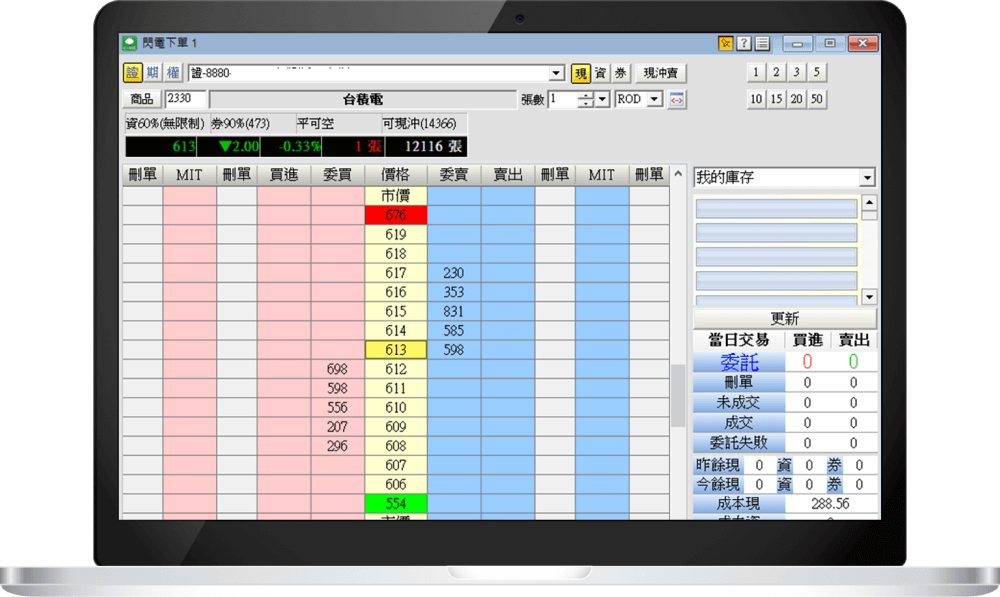
Task: Select 資 margin trade type
Action: coord(600,73)
